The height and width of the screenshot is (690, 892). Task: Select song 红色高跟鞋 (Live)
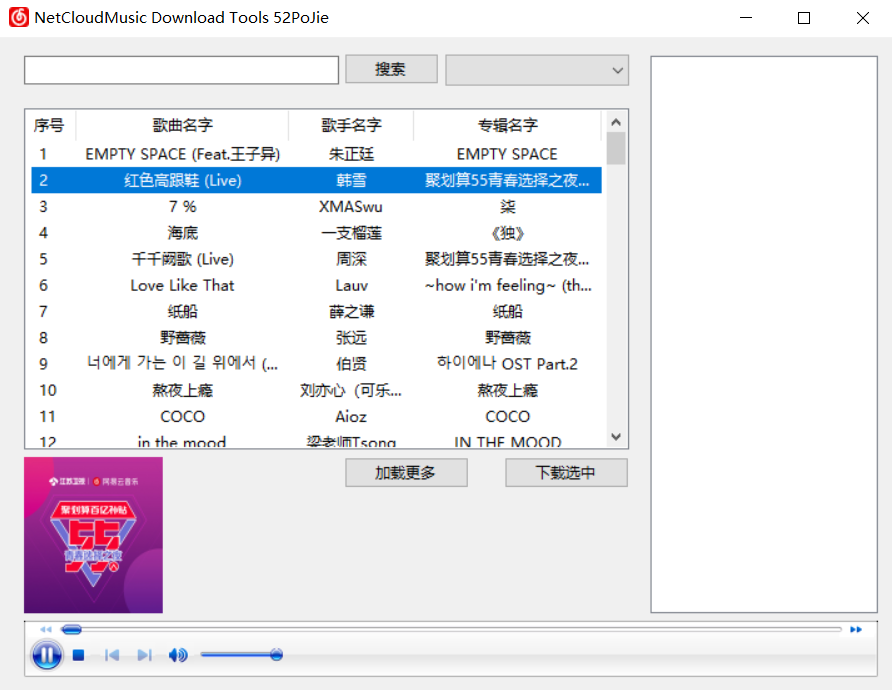click(183, 180)
